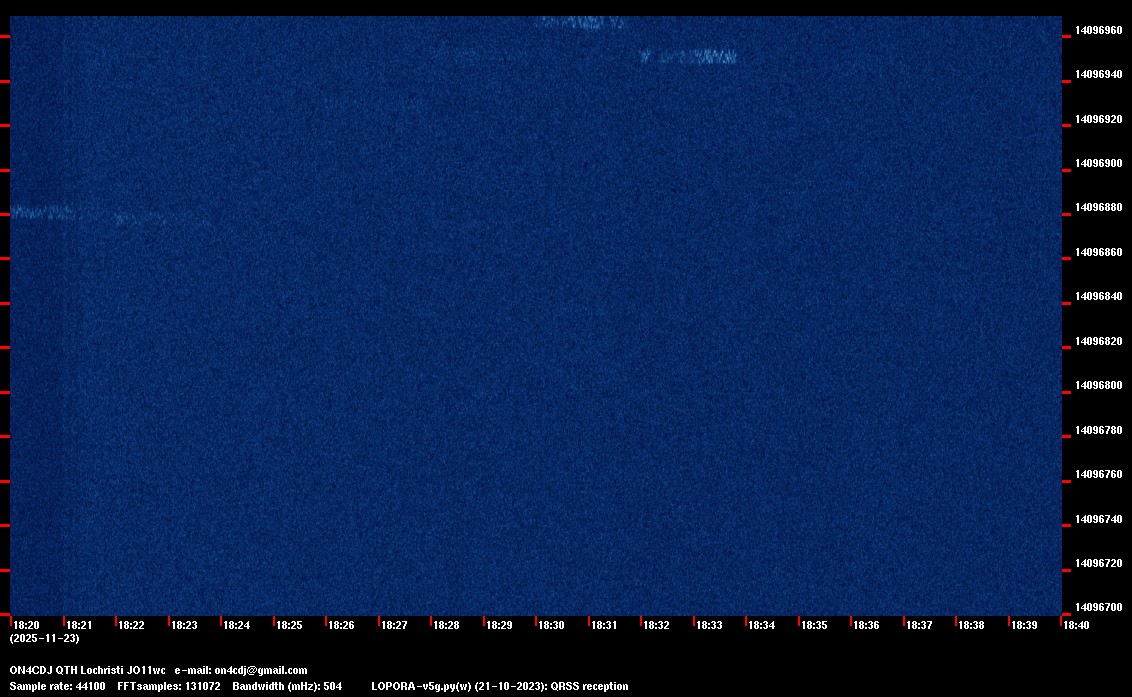Click the signal trace near 14096950 at 18:32
The image size is (1132, 697).
pos(688,56)
